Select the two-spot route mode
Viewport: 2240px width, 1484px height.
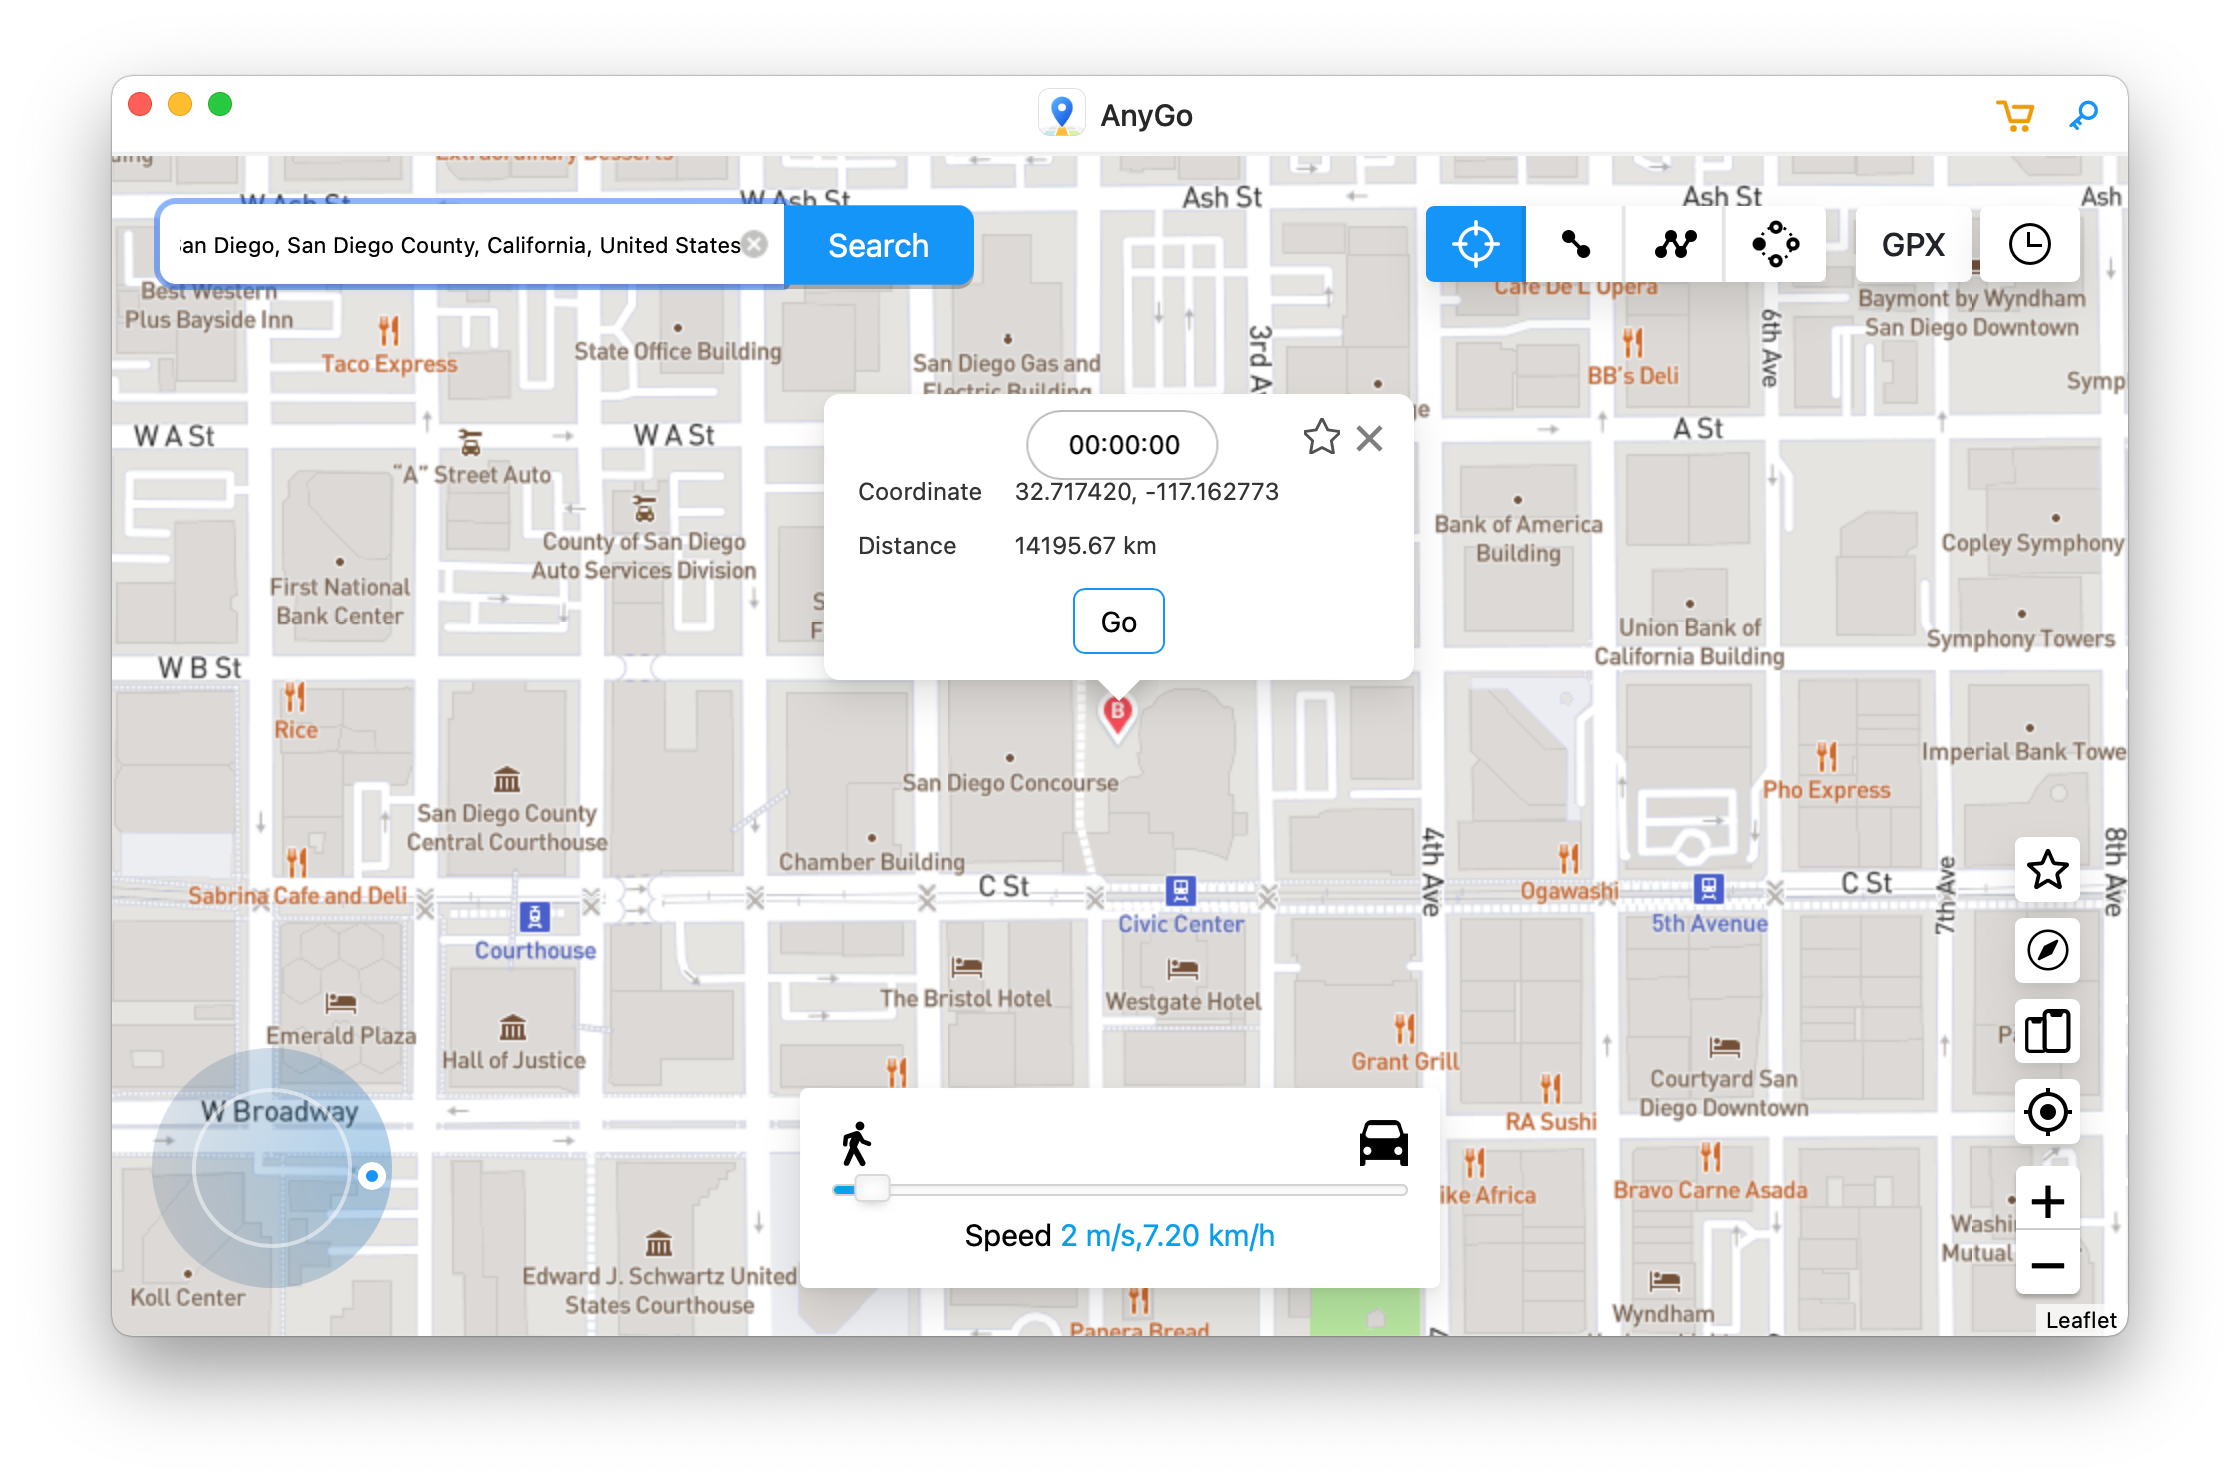pyautogui.click(x=1574, y=243)
